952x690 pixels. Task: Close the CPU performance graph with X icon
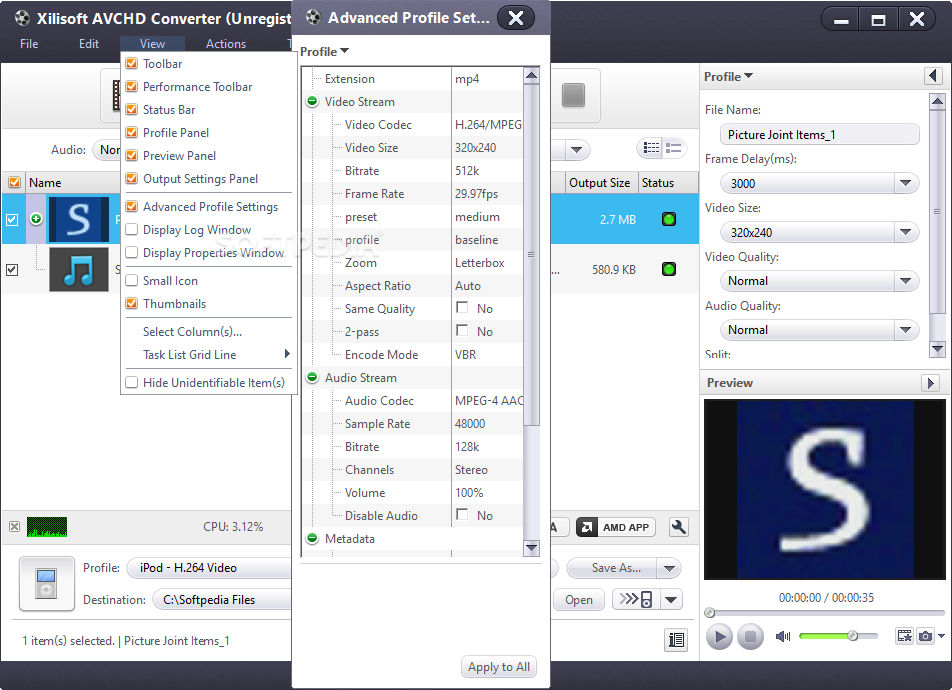coord(15,527)
